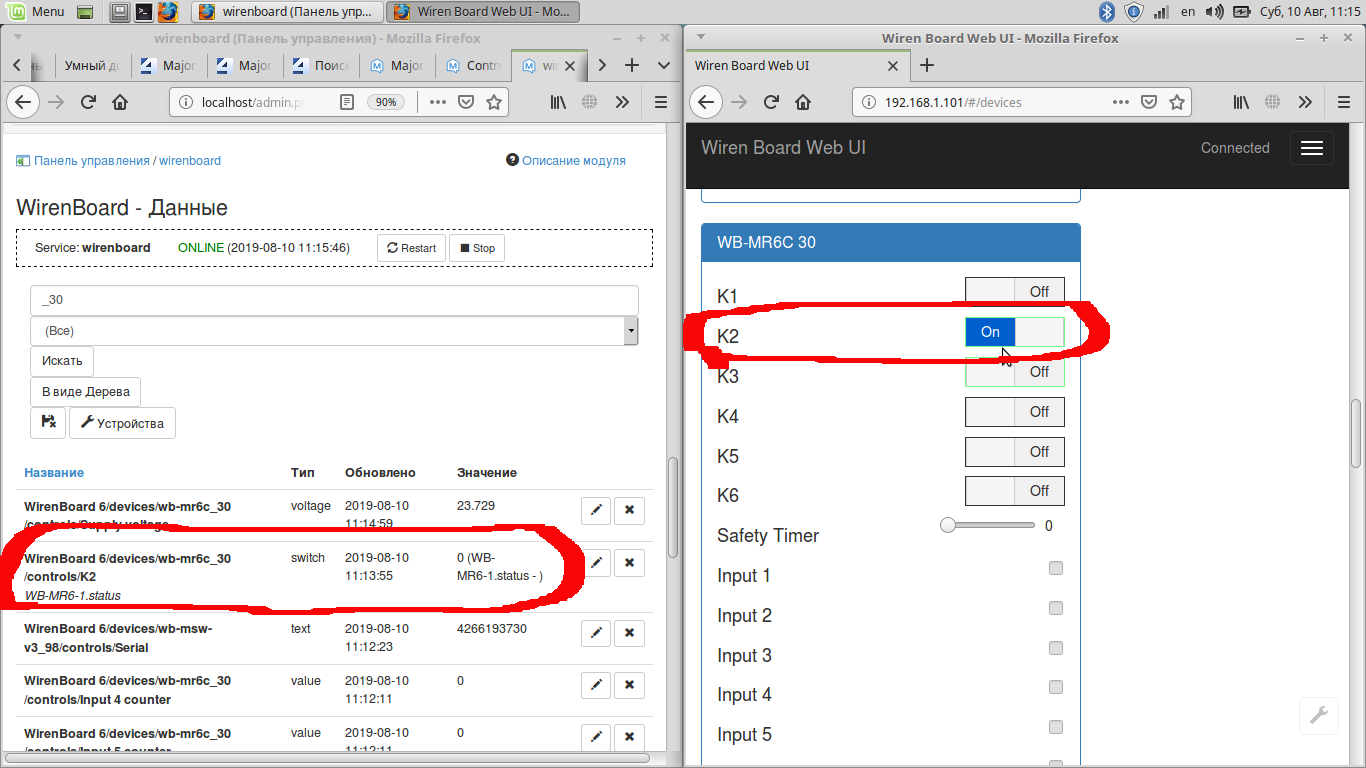This screenshot has width=1366, height=768.
Task: Open the Linux Mint Menu
Action: (37, 12)
